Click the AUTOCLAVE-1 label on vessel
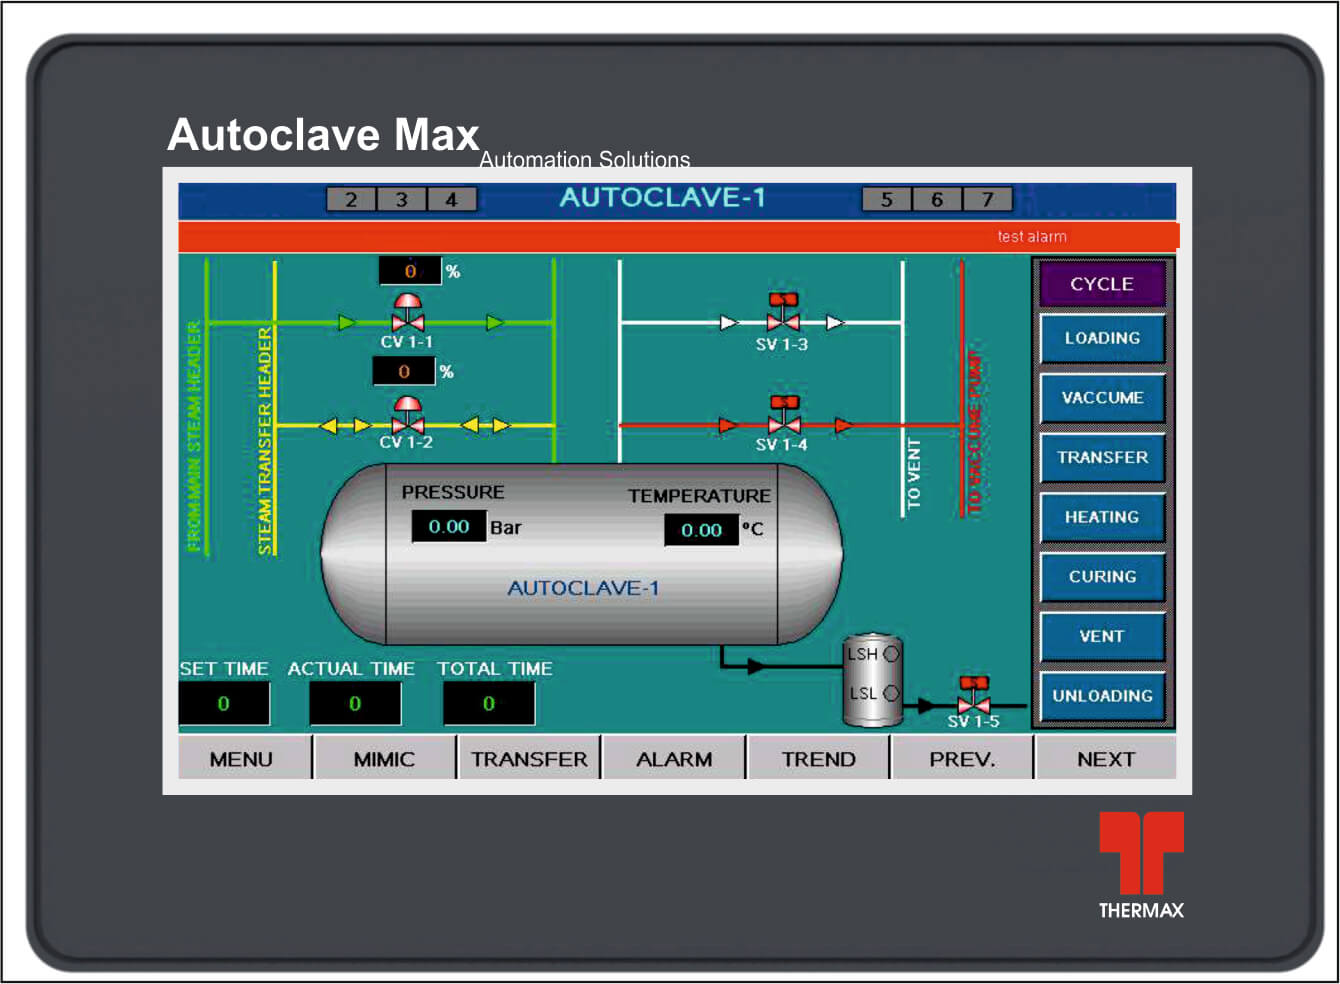The height and width of the screenshot is (984, 1340). click(x=583, y=588)
